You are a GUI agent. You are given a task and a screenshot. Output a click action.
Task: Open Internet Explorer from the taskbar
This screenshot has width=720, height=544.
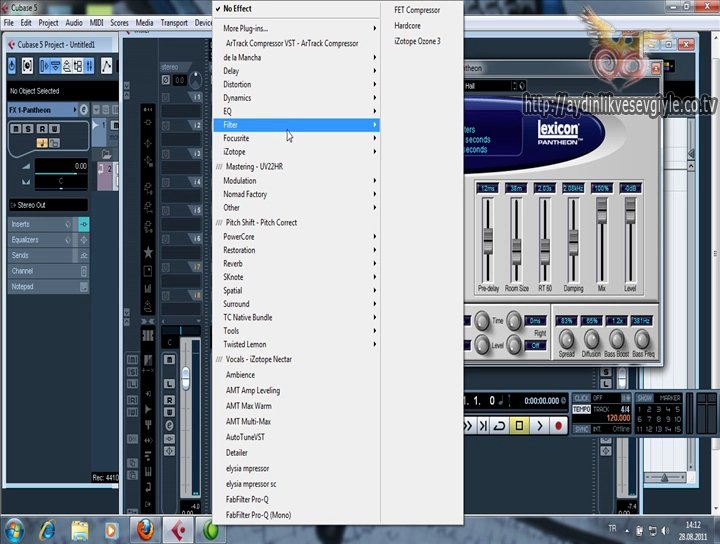coord(47,530)
